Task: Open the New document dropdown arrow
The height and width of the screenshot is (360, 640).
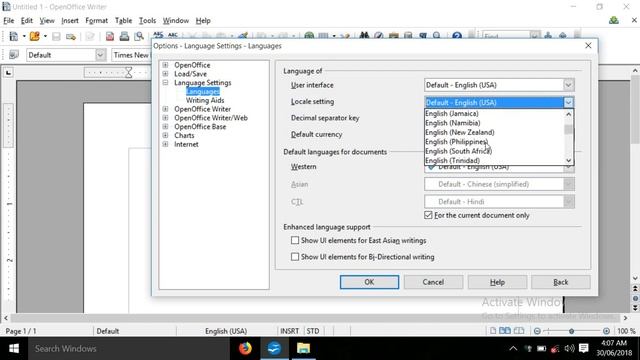Action: (24, 36)
